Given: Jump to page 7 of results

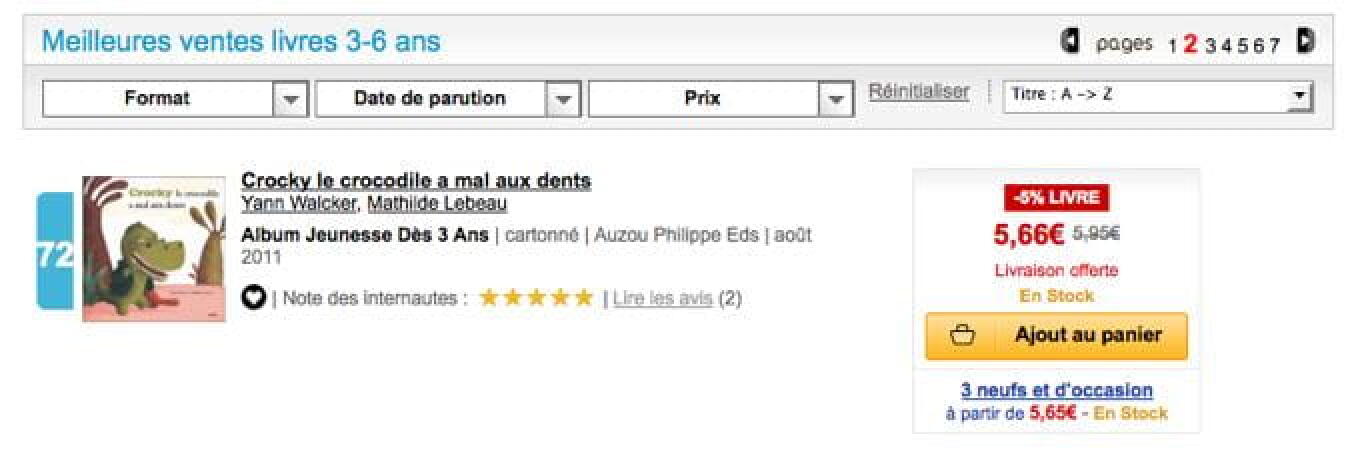Looking at the screenshot, I should [1274, 45].
